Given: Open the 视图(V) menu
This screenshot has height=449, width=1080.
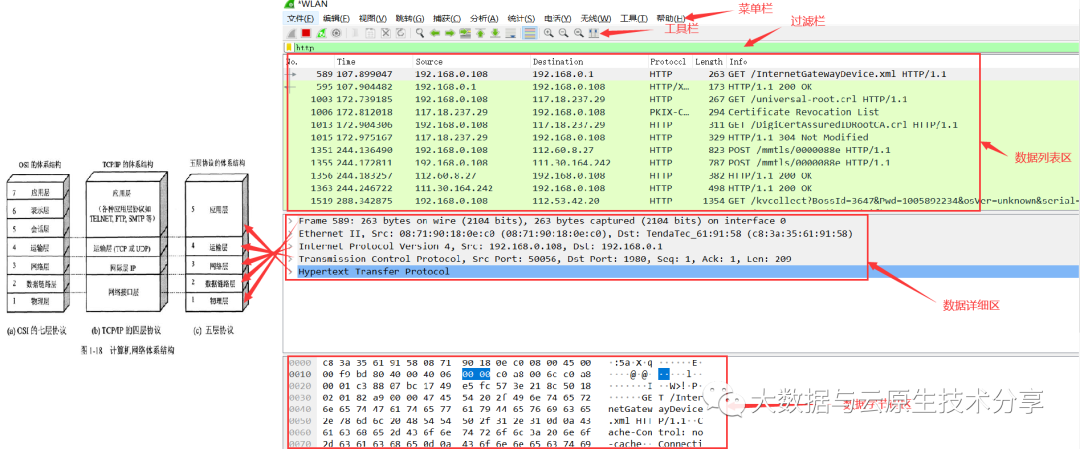Looking at the screenshot, I should tap(373, 19).
